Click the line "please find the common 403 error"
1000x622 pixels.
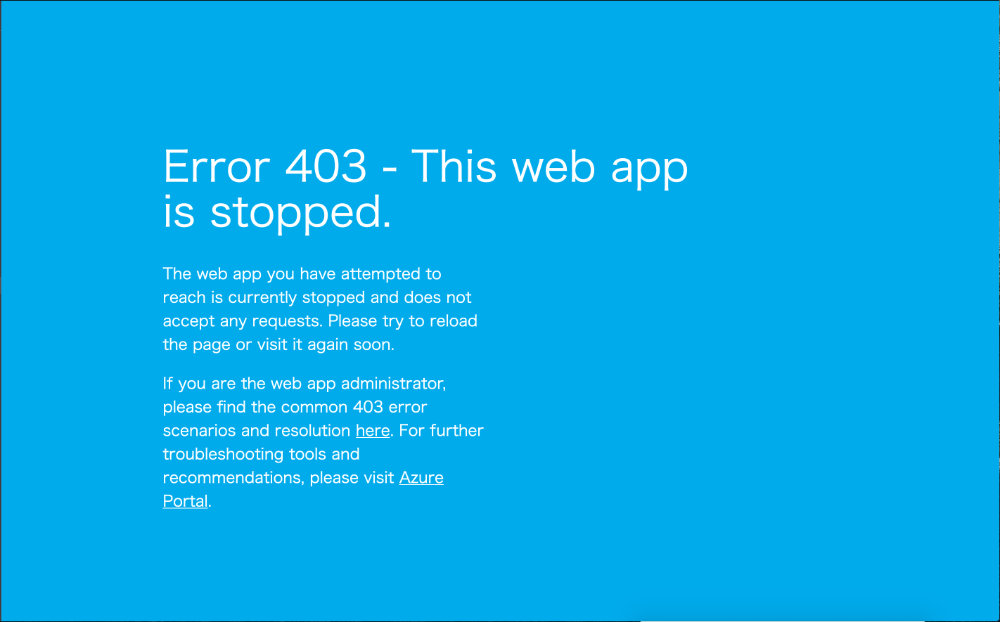click(x=295, y=407)
